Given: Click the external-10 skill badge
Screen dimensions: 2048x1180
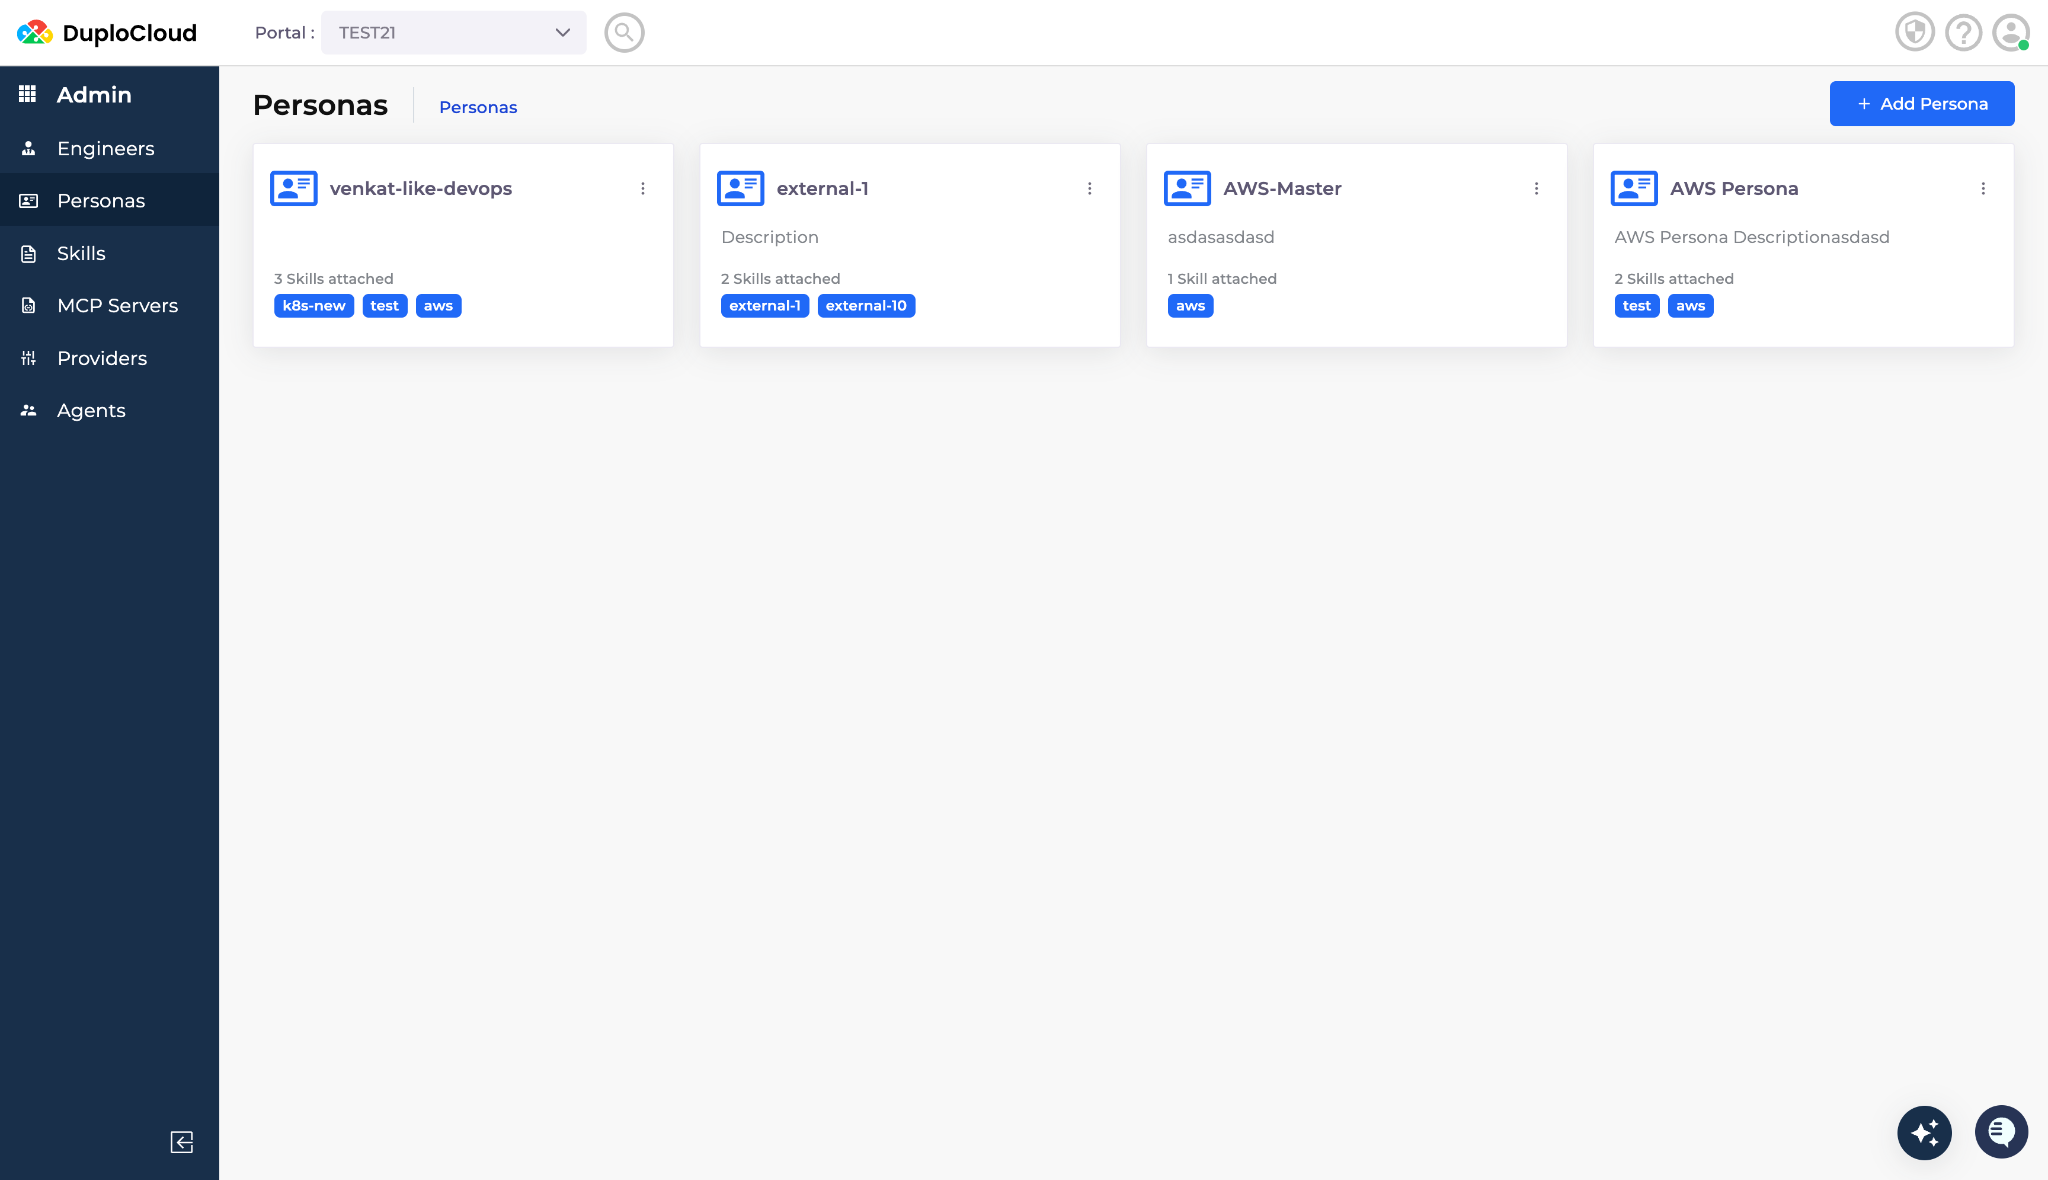Looking at the screenshot, I should point(866,306).
